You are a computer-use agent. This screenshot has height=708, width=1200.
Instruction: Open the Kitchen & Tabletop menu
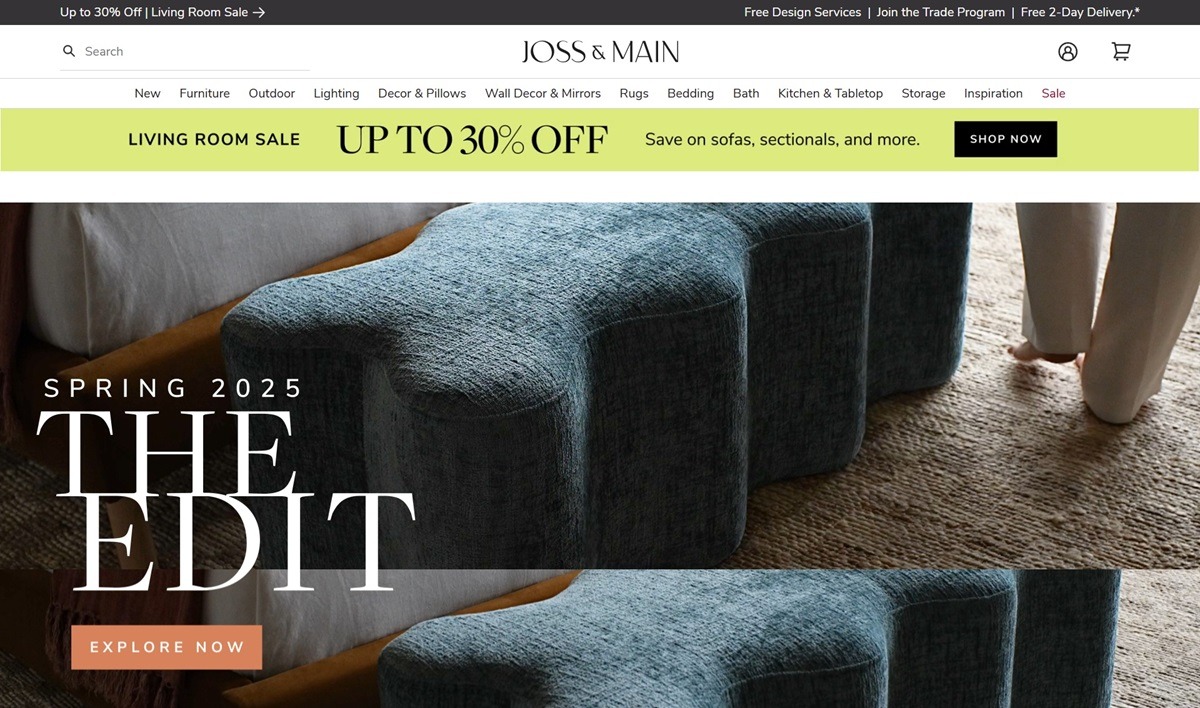830,93
